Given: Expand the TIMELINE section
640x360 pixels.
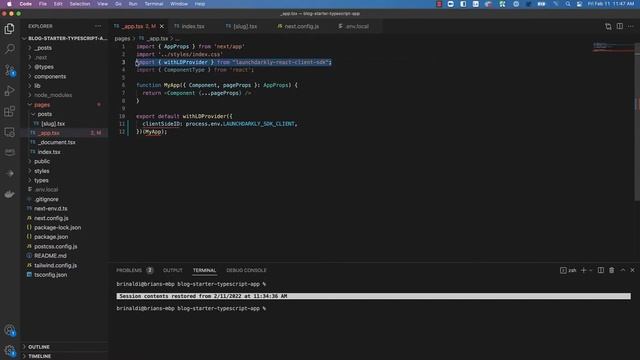Looking at the screenshot, I should [x=40, y=356].
